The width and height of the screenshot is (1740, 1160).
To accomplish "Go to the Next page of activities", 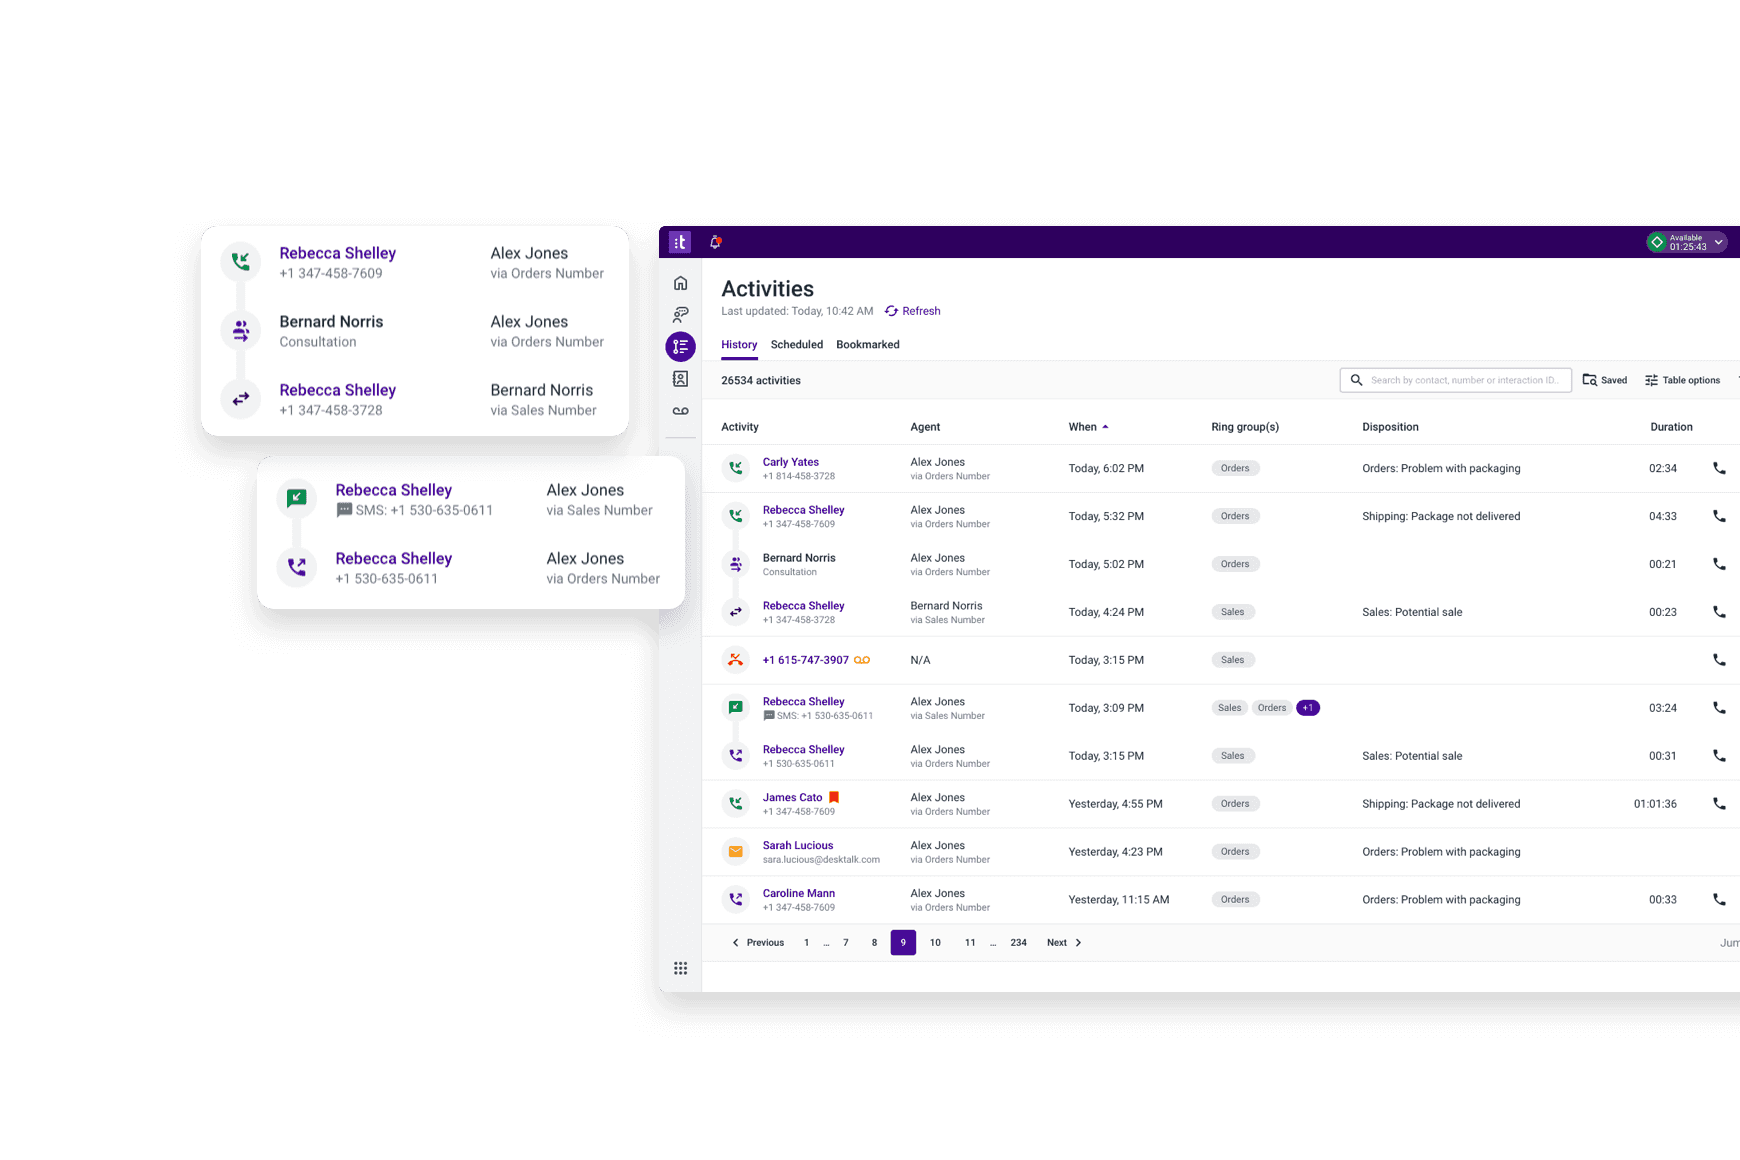I will coord(1063,942).
